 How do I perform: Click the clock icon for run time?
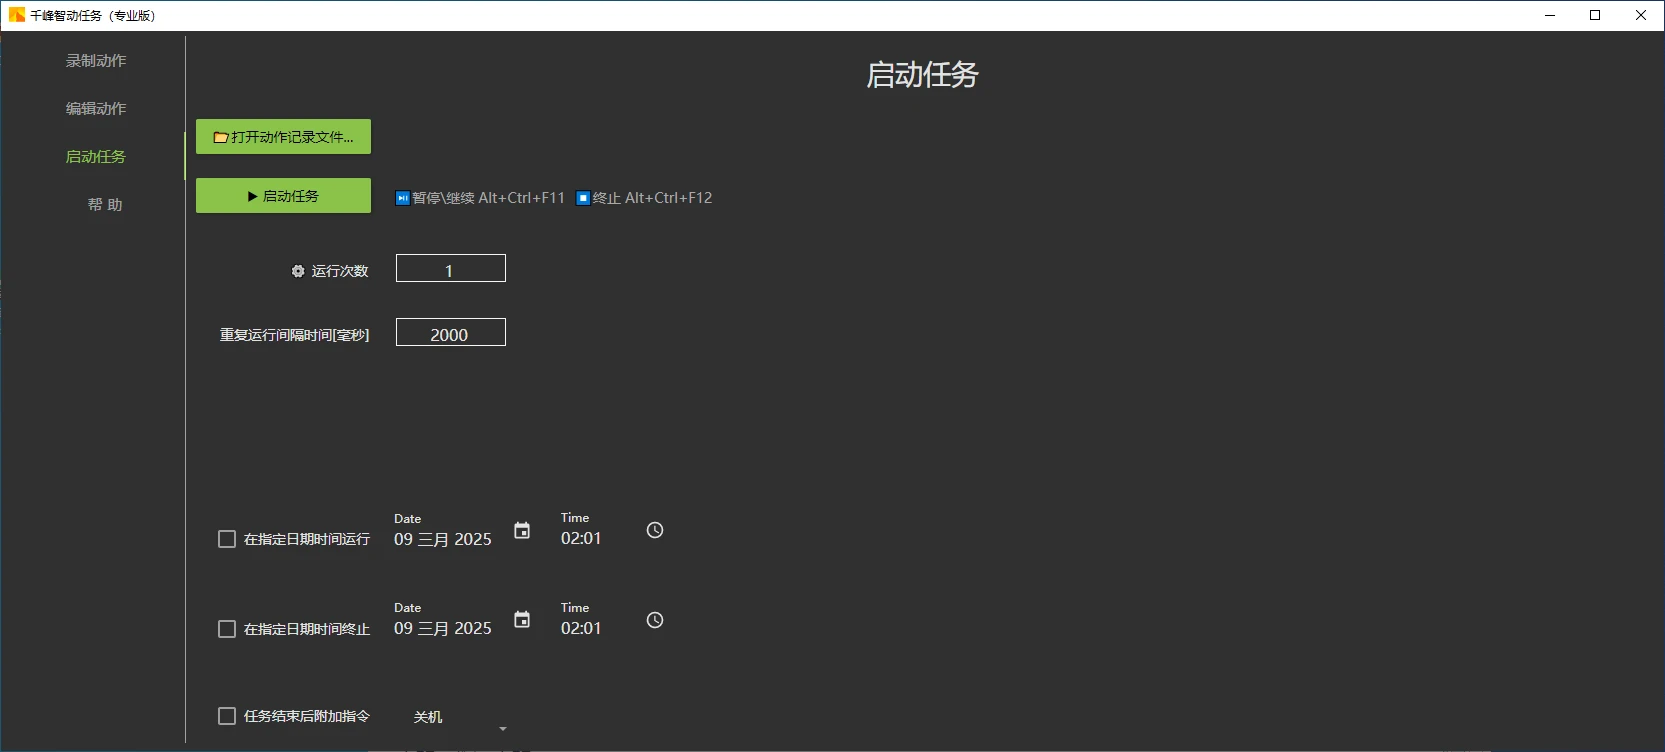click(655, 530)
